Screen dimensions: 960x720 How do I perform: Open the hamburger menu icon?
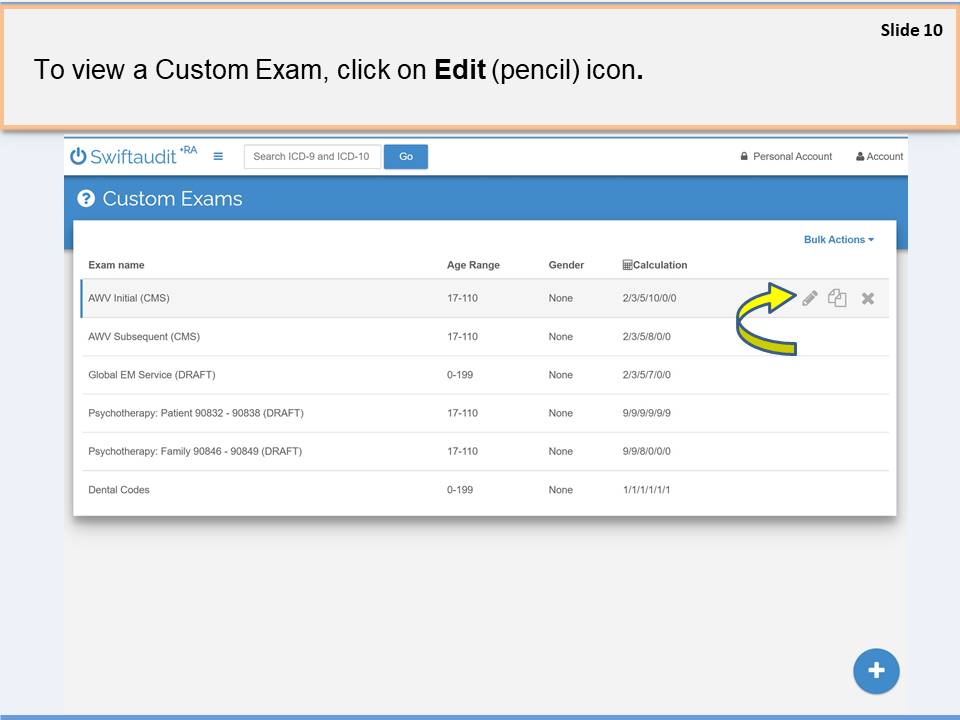(x=218, y=156)
